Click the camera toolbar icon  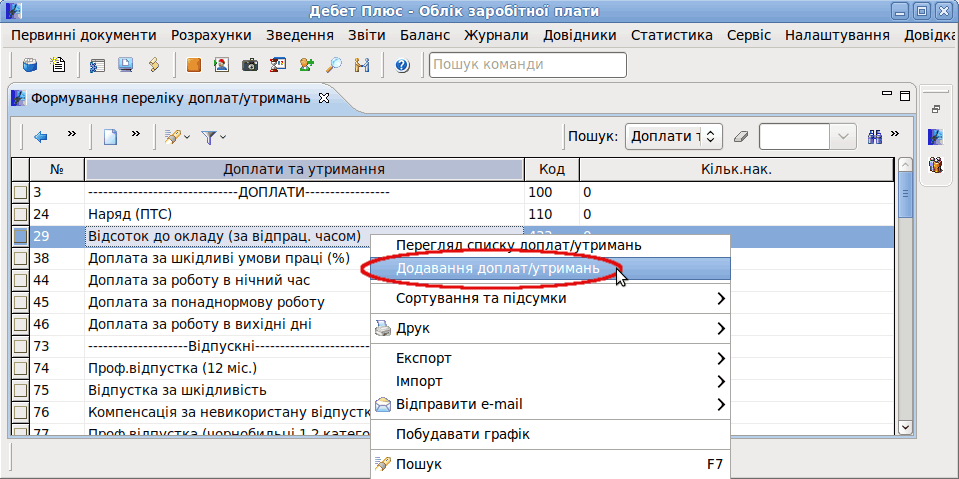pyautogui.click(x=250, y=65)
